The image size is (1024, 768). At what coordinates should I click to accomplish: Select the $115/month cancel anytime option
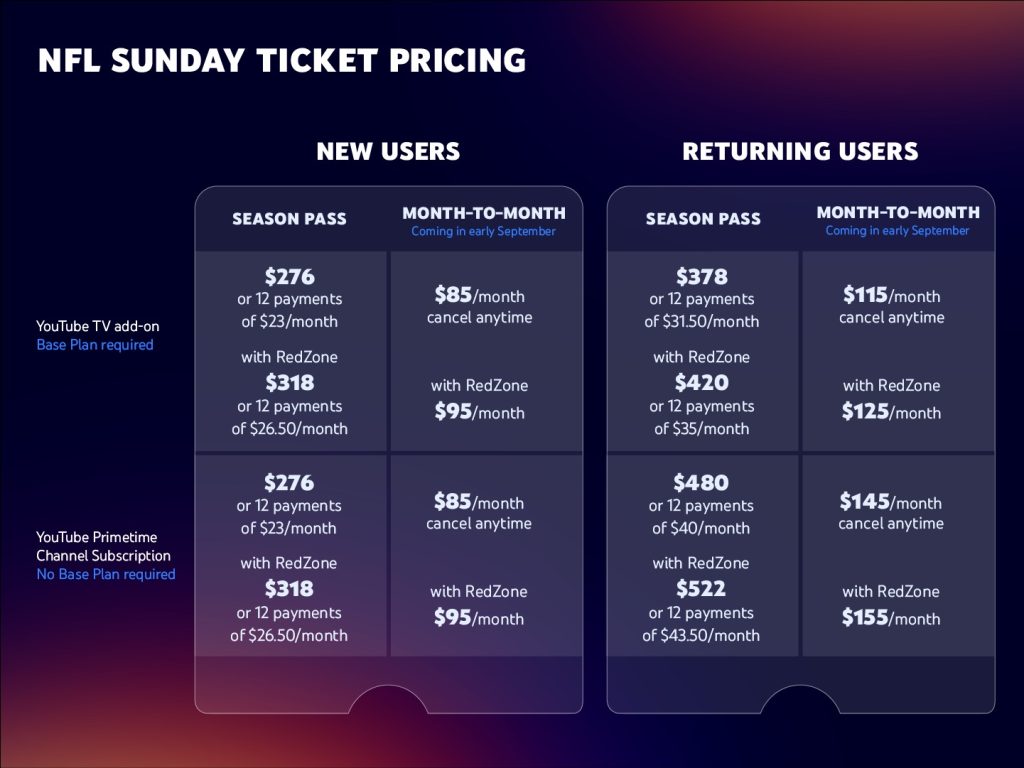pyautogui.click(x=891, y=296)
